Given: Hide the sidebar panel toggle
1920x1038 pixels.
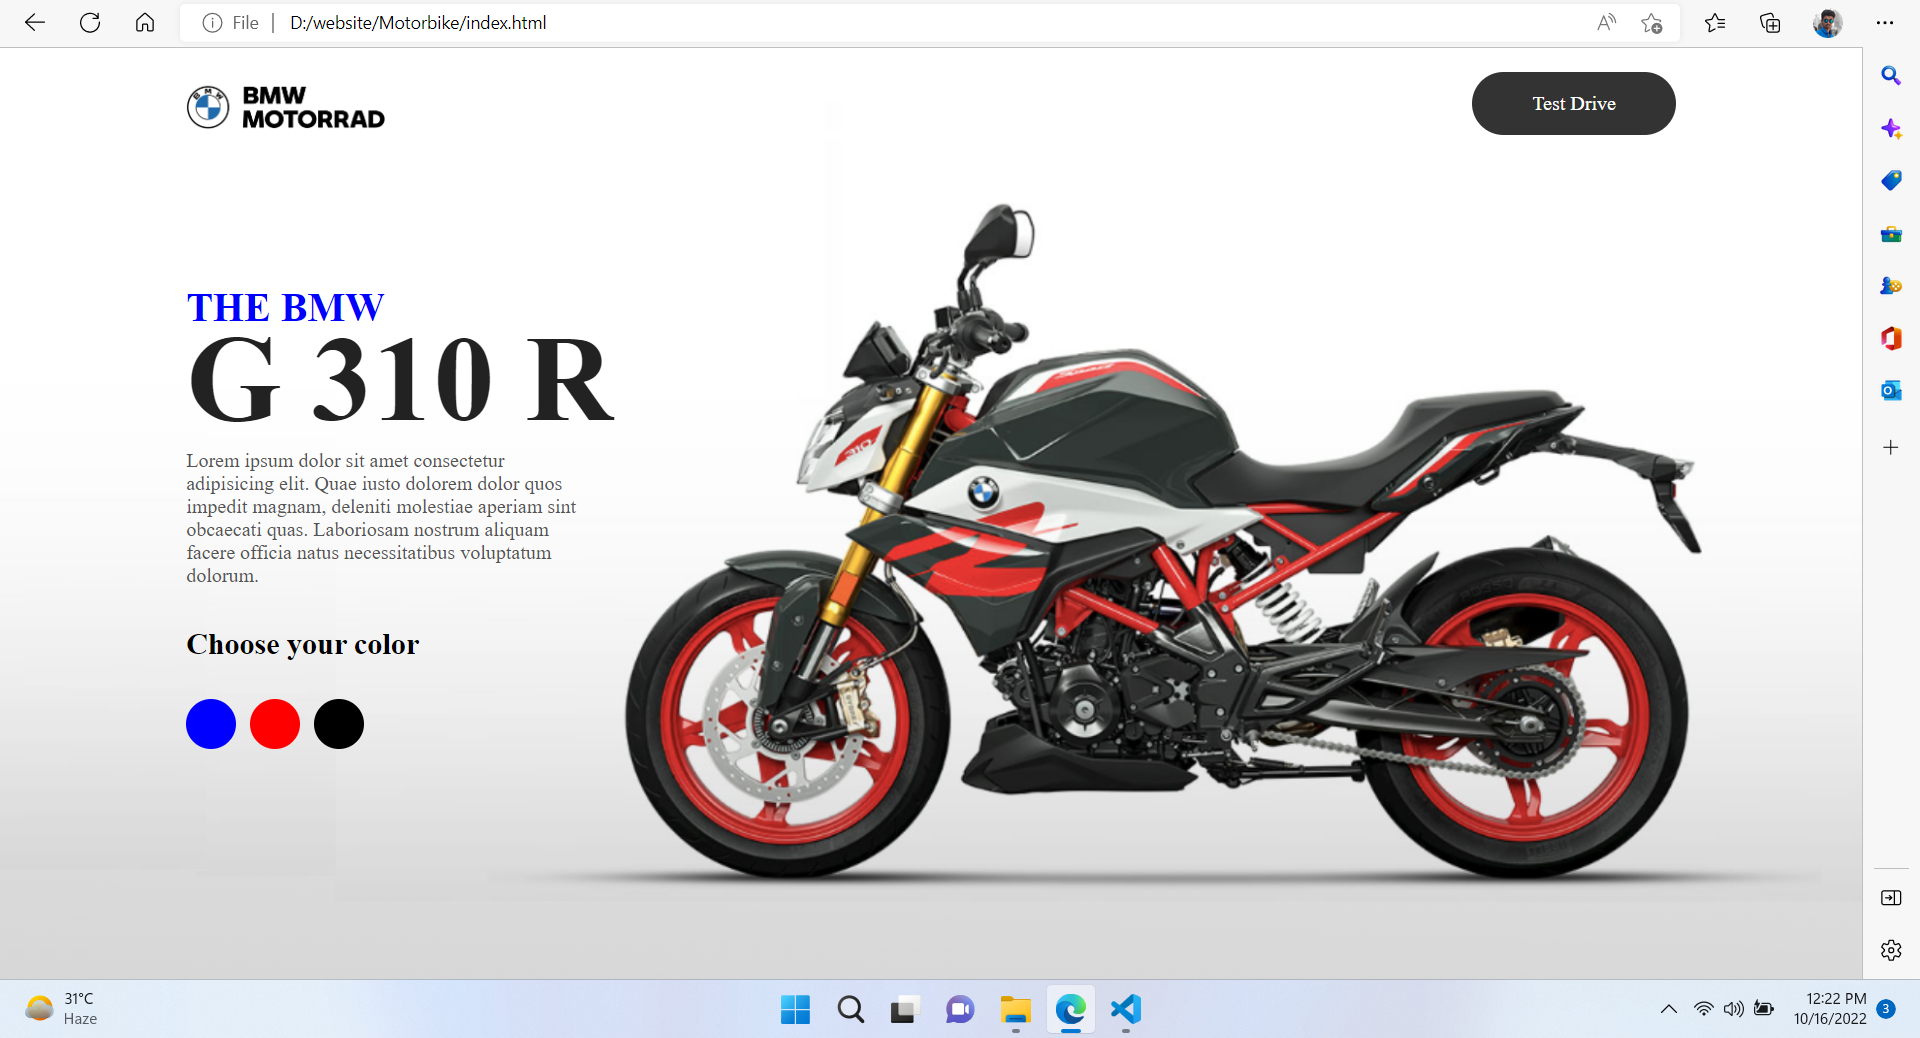Looking at the screenshot, I should click(1891, 898).
